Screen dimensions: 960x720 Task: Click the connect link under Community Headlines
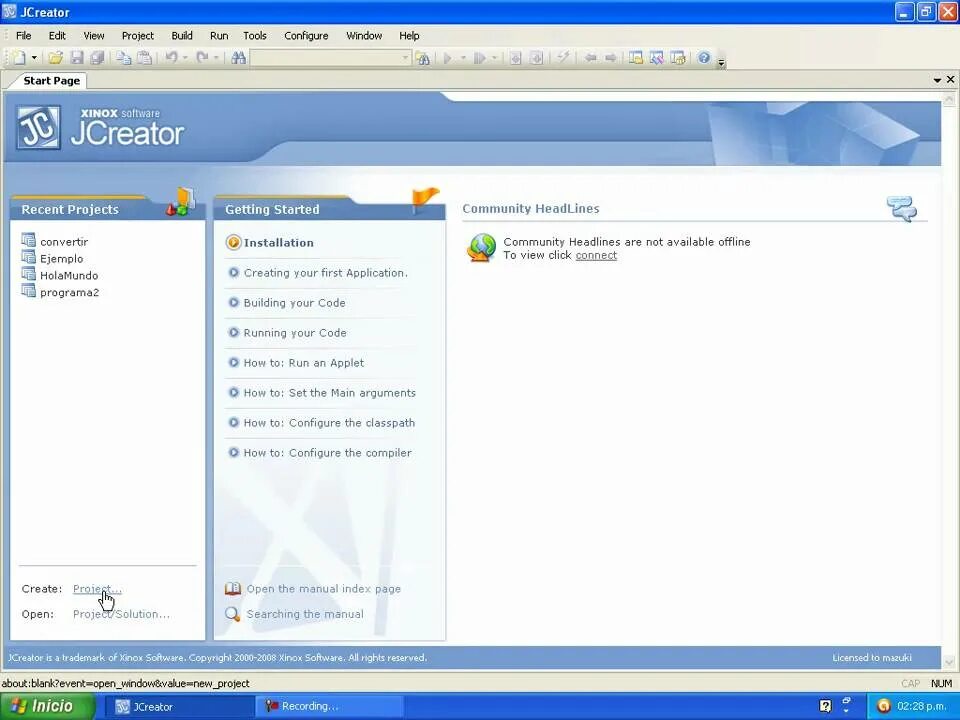(x=596, y=255)
